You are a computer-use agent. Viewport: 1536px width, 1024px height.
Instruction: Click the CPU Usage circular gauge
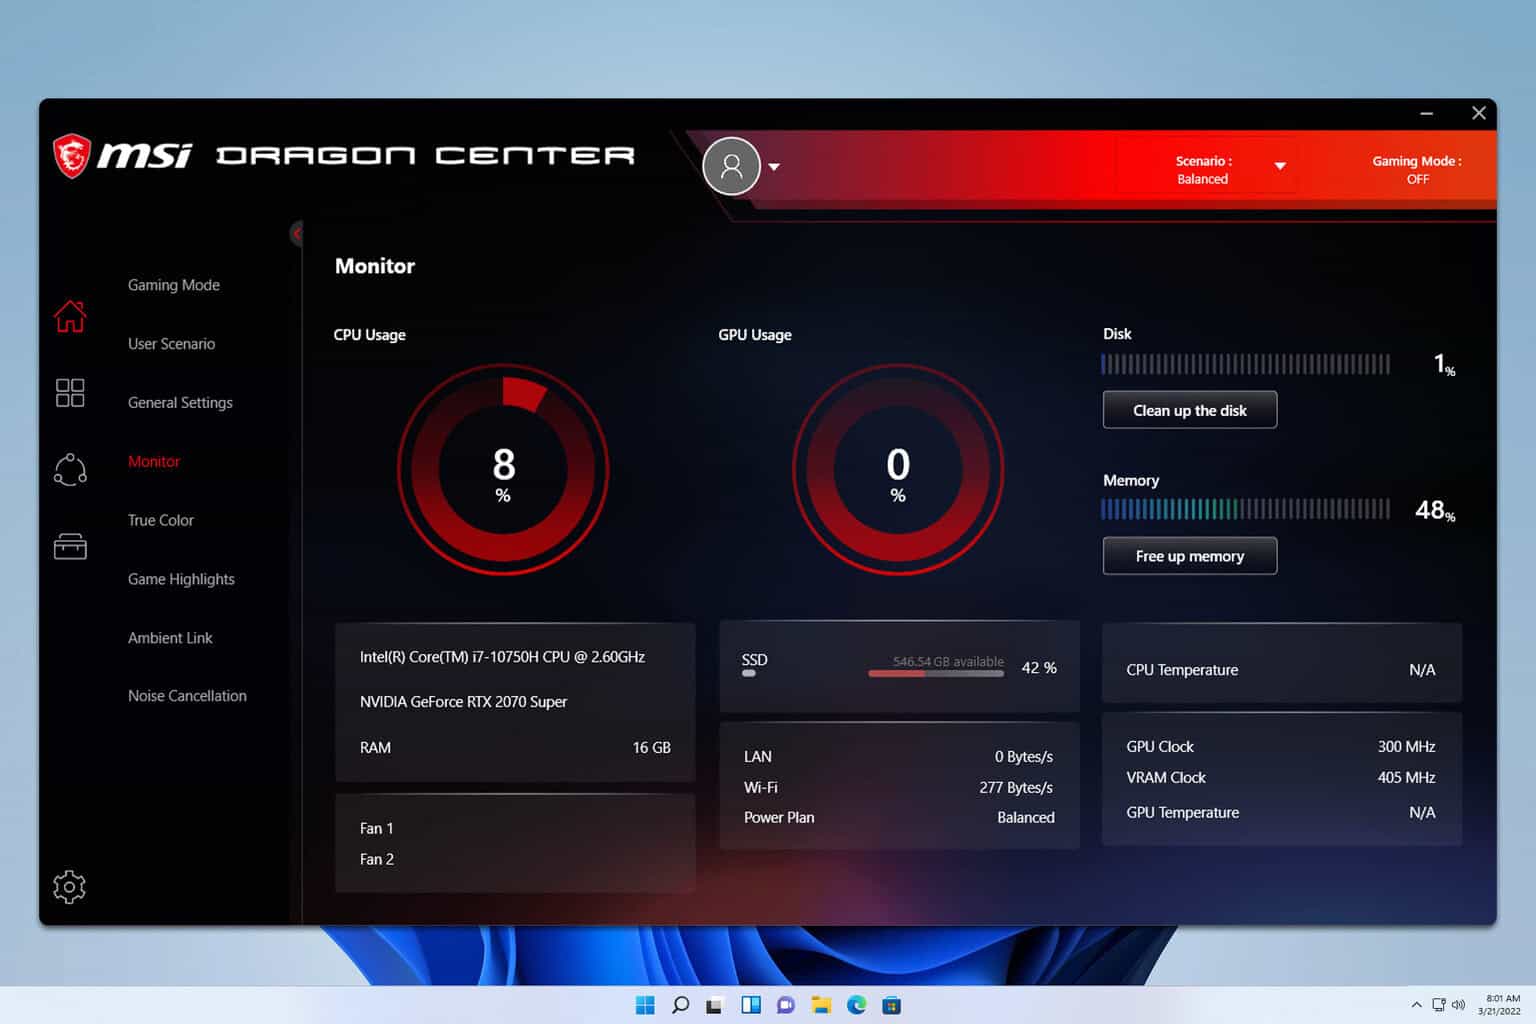pos(503,469)
